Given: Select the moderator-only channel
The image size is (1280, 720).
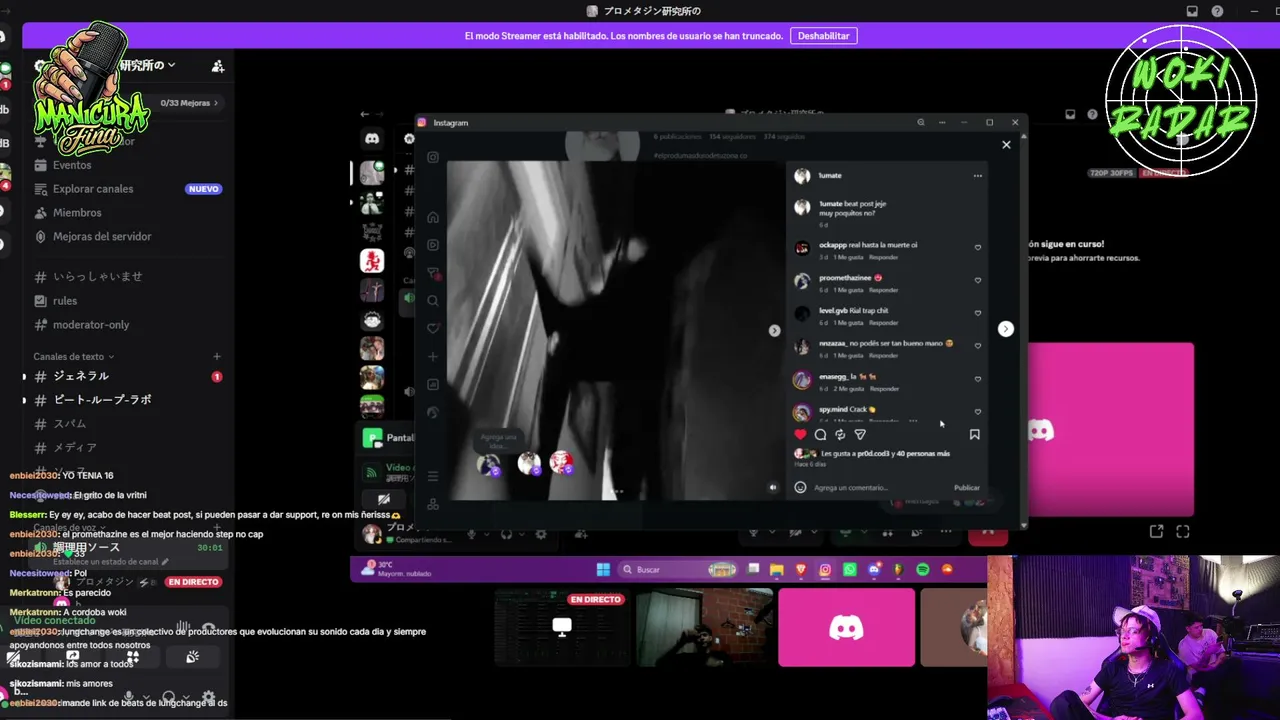Looking at the screenshot, I should [x=91, y=325].
